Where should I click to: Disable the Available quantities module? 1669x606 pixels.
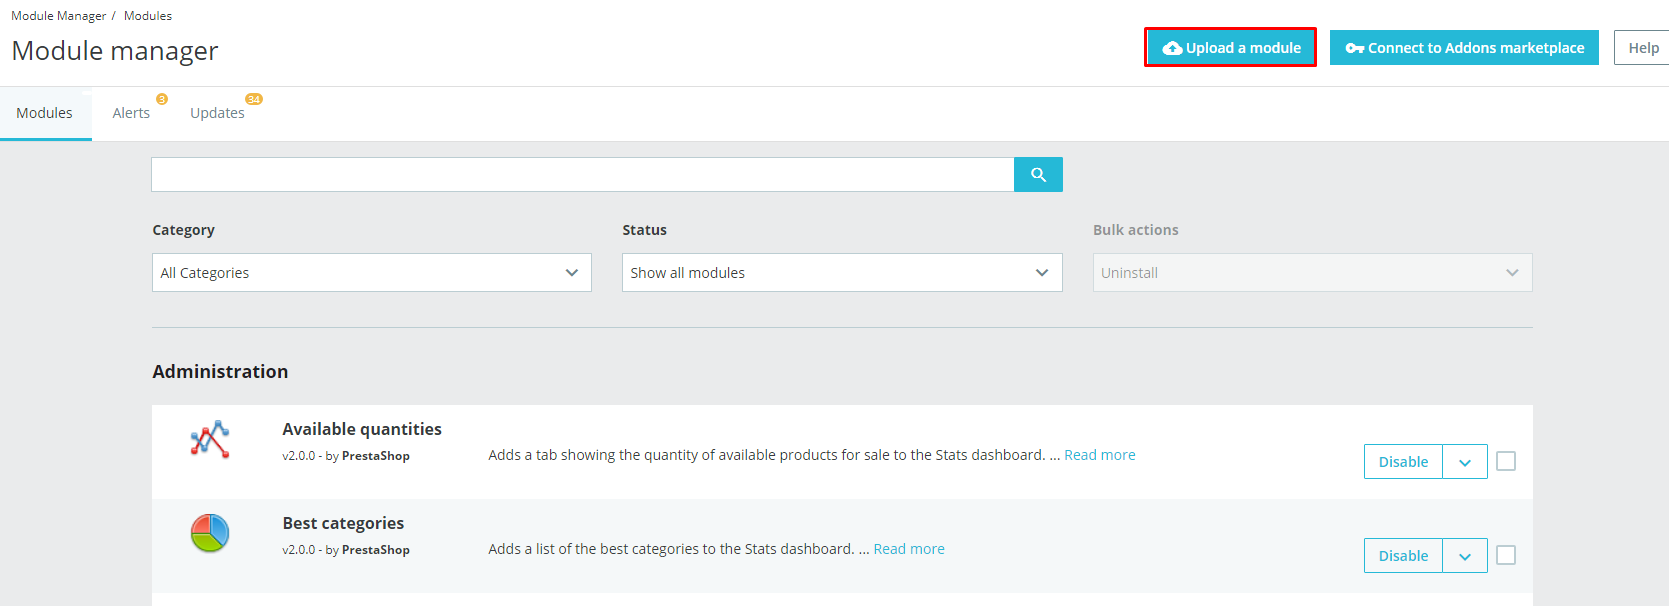click(x=1403, y=462)
